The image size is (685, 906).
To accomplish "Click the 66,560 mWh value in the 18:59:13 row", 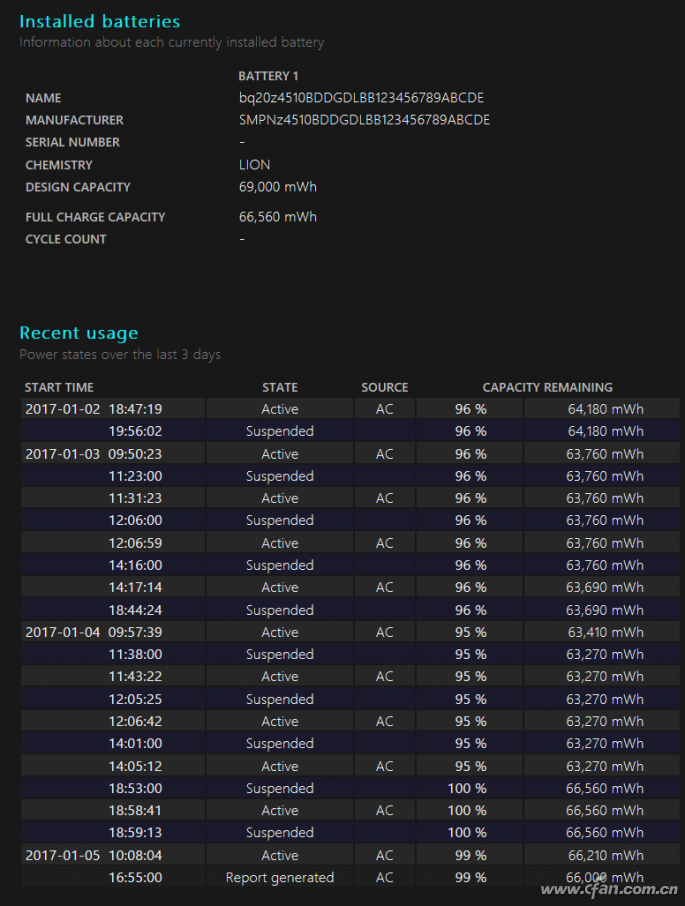I will (x=605, y=832).
